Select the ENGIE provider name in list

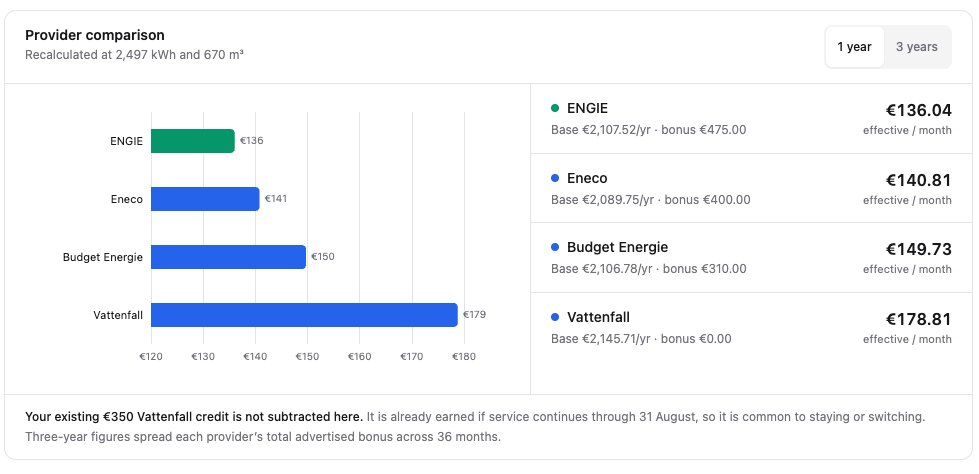click(x=587, y=109)
